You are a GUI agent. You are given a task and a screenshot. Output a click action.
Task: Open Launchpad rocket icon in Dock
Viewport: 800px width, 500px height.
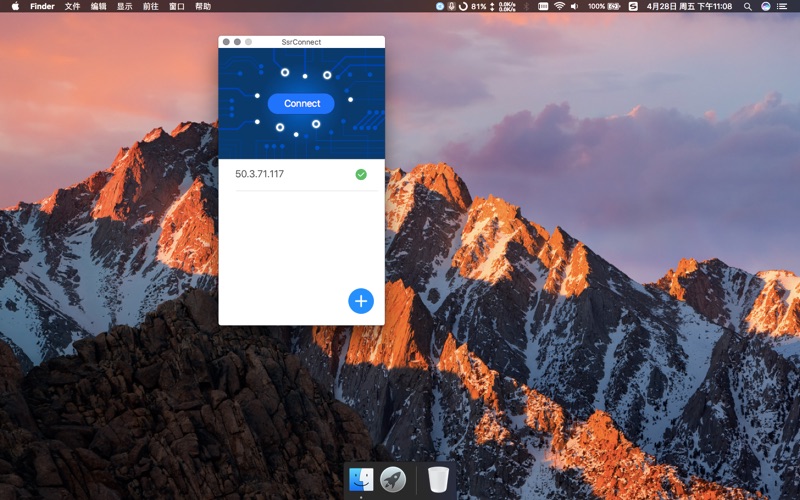[x=393, y=480]
